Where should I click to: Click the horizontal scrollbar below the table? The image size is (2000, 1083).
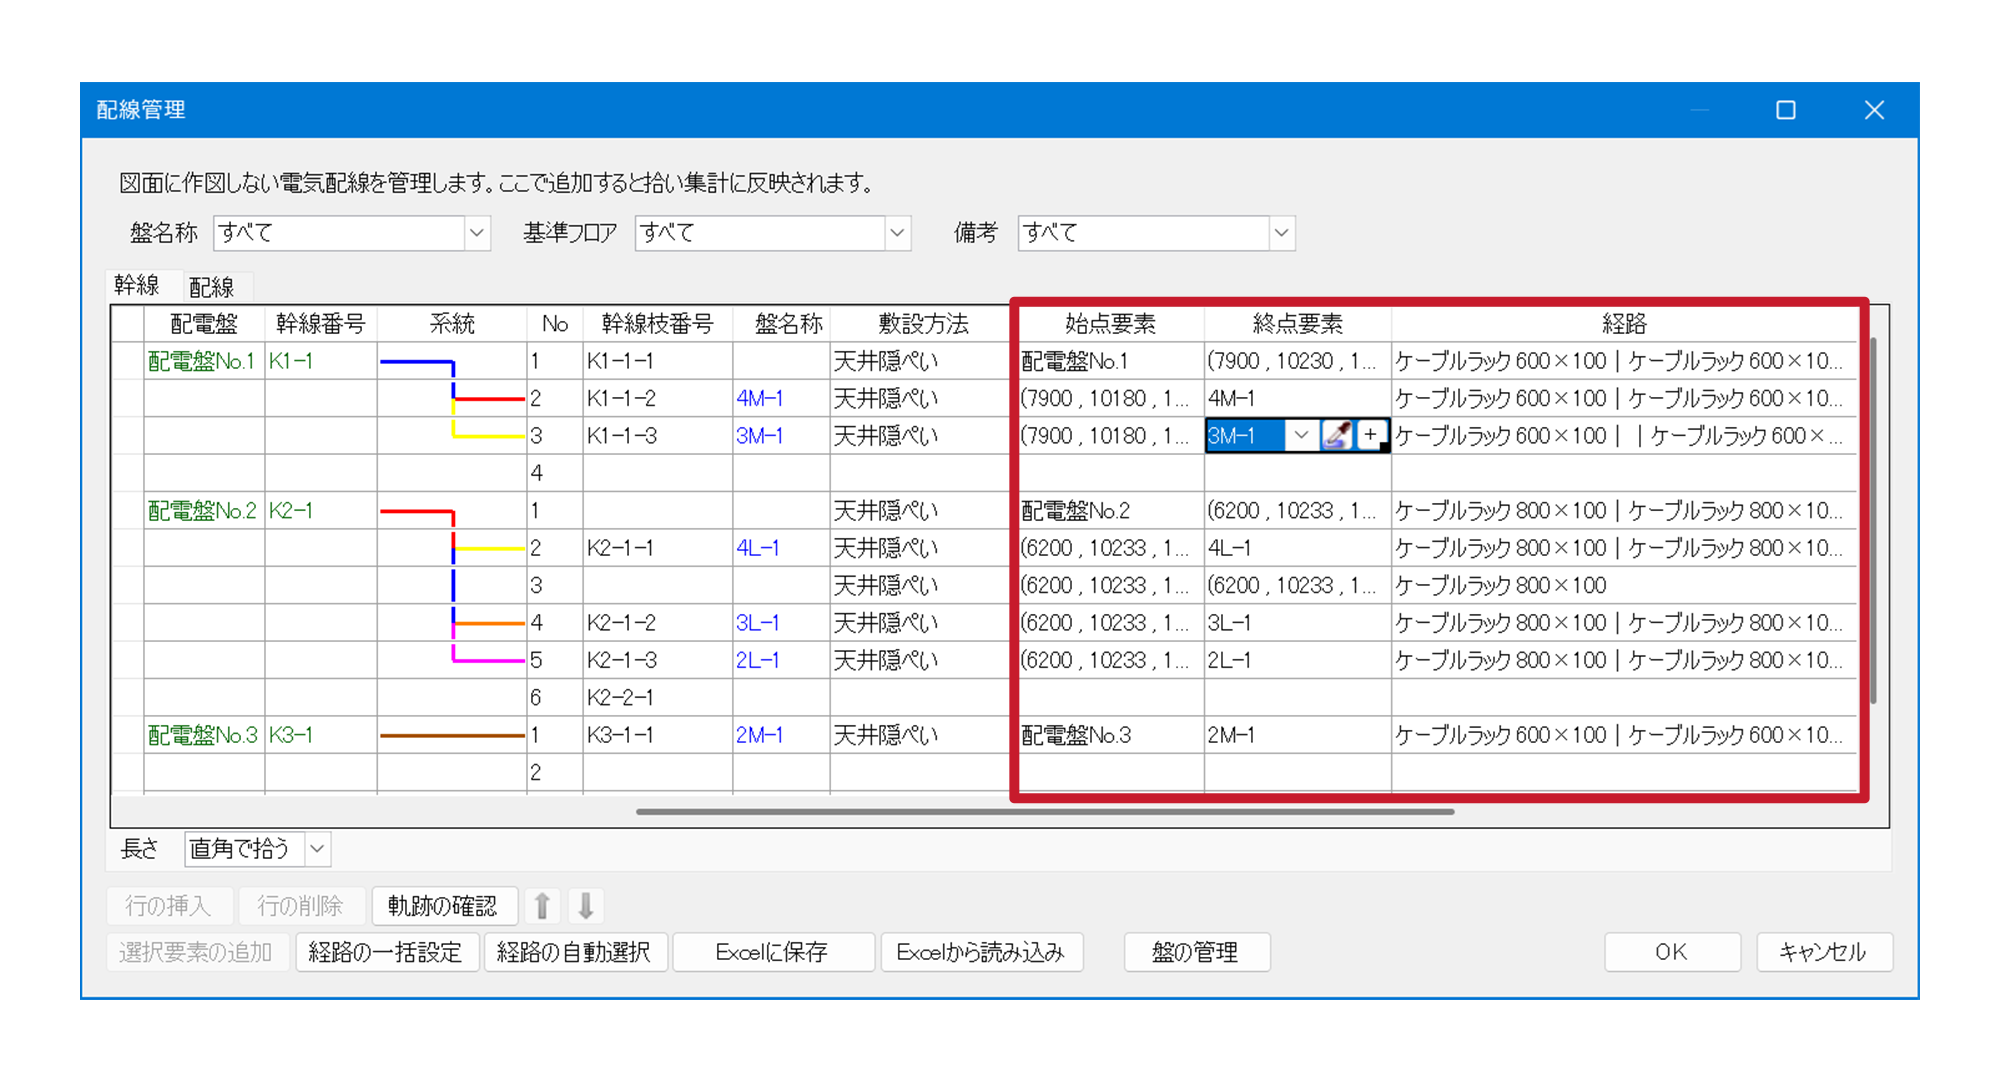point(1050,812)
